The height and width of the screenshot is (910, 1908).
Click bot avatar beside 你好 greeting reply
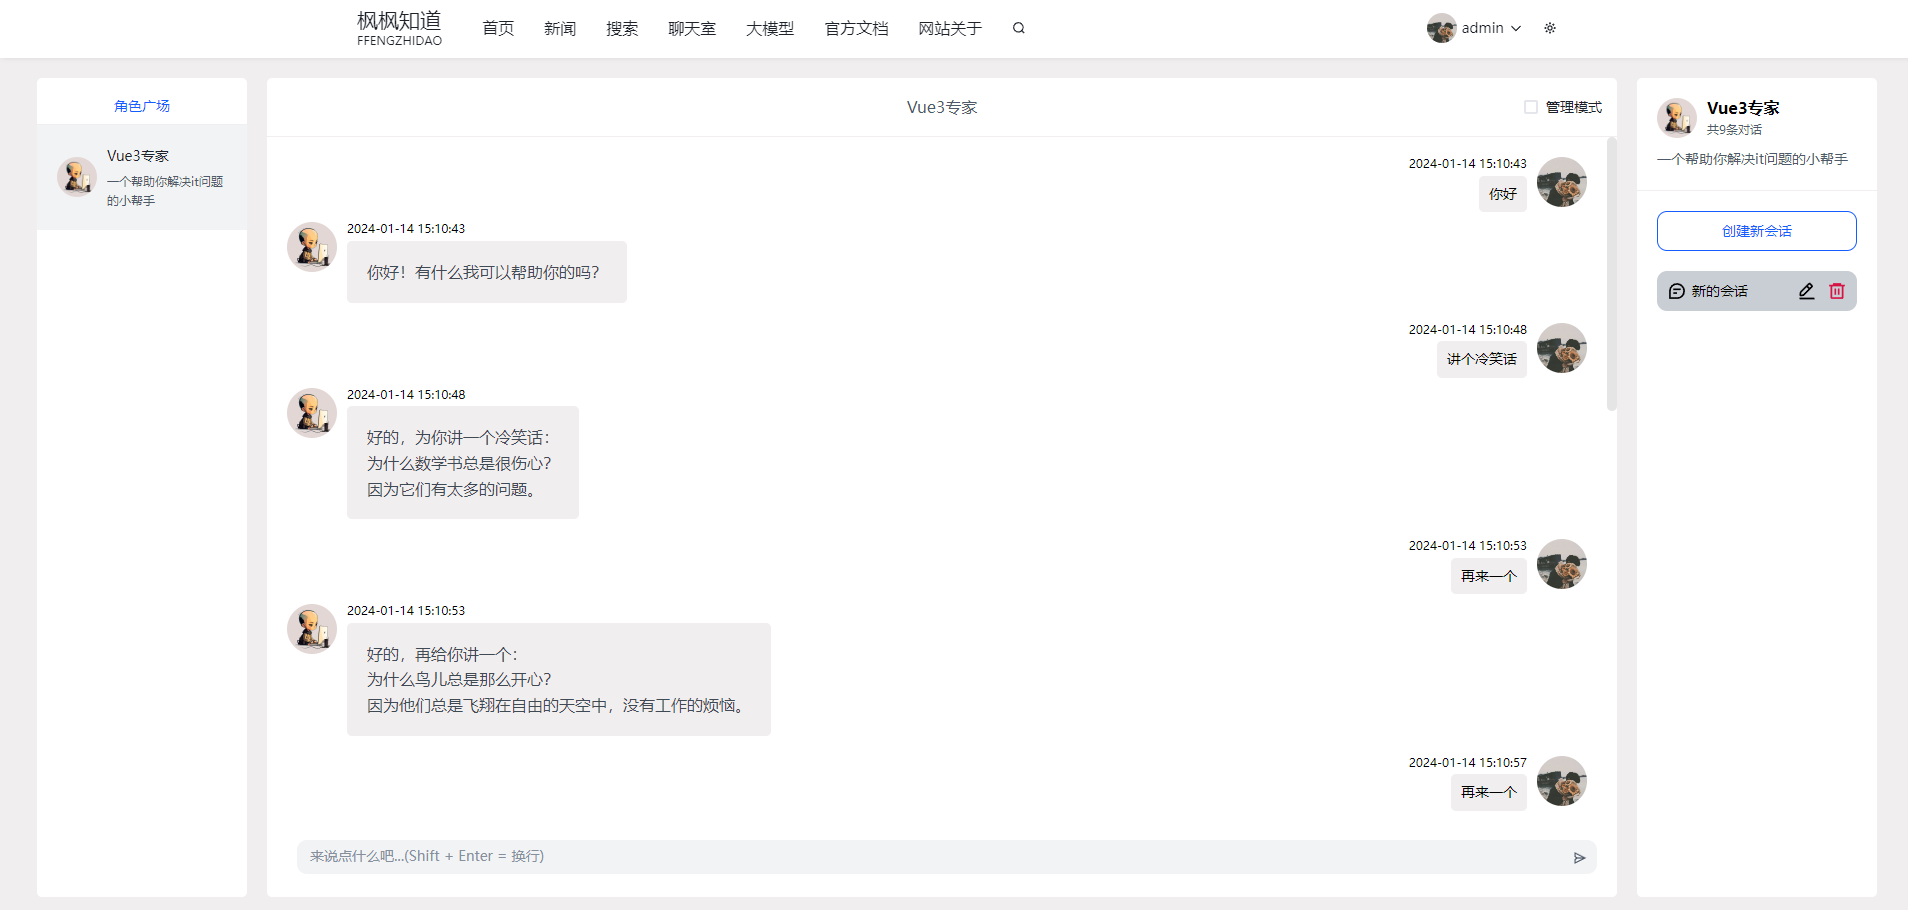pyautogui.click(x=312, y=247)
